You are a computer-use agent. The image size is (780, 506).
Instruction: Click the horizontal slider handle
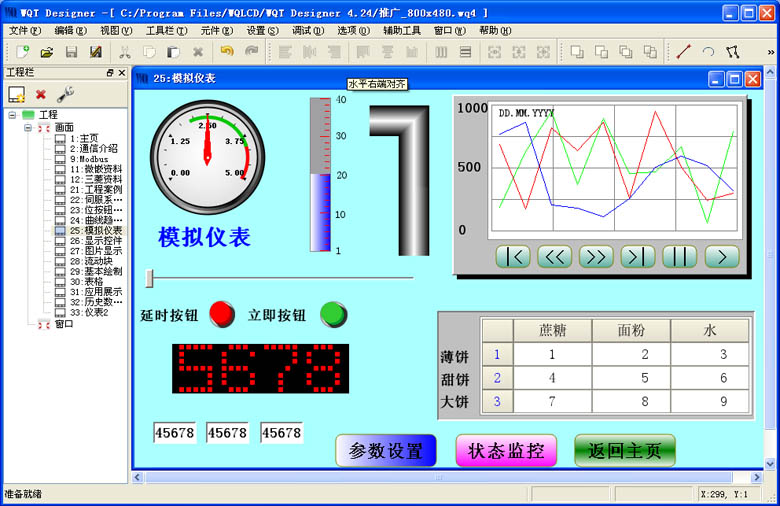(149, 278)
